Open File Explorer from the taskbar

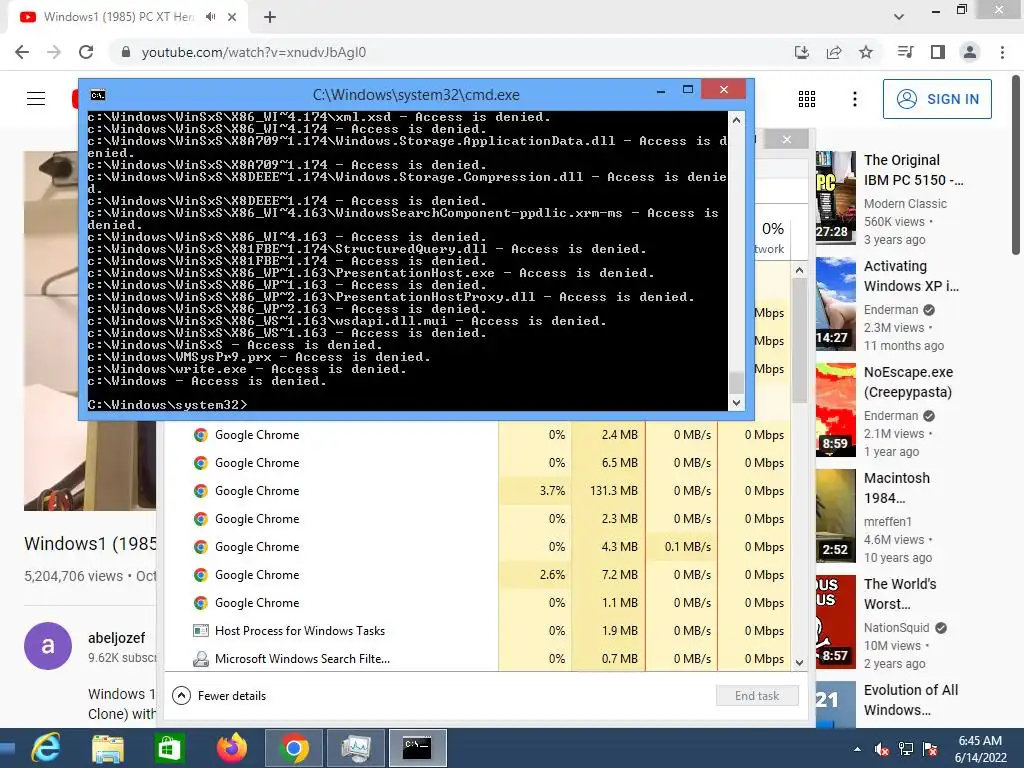pyautogui.click(x=107, y=748)
